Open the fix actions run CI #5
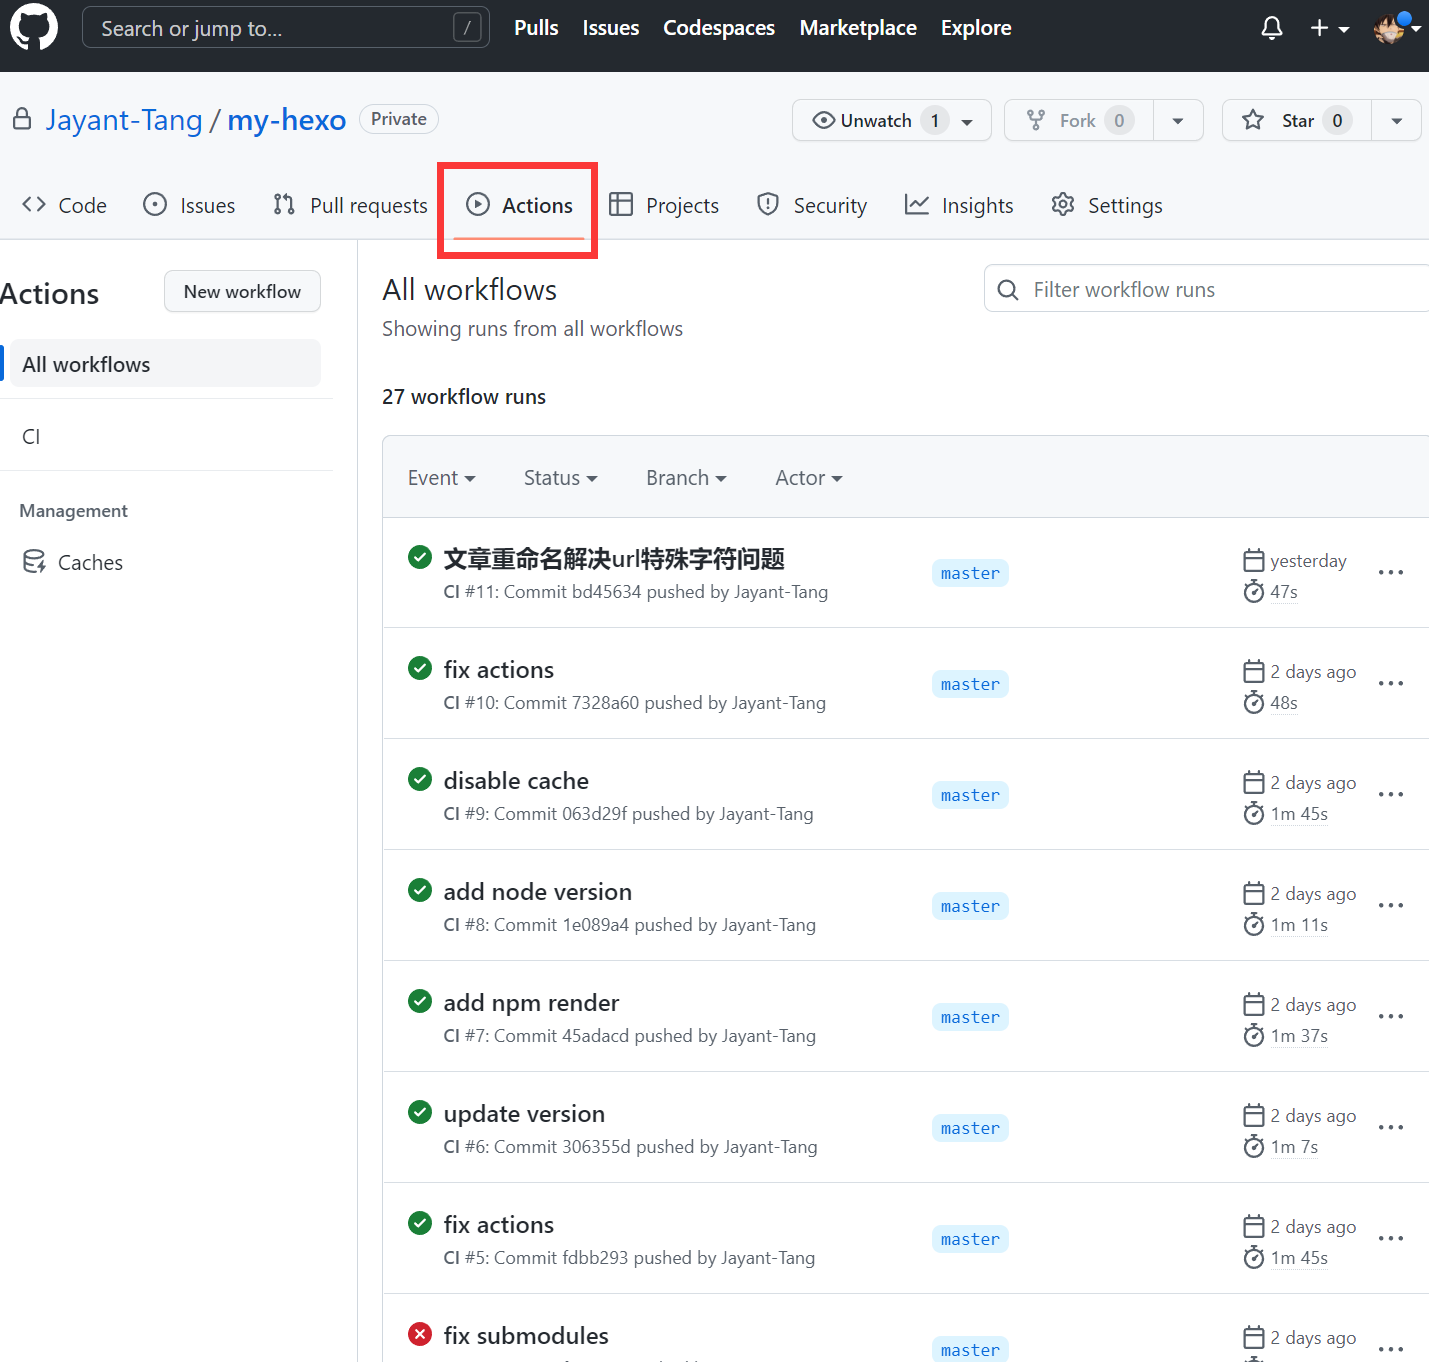This screenshot has height=1362, width=1429. 499,1224
